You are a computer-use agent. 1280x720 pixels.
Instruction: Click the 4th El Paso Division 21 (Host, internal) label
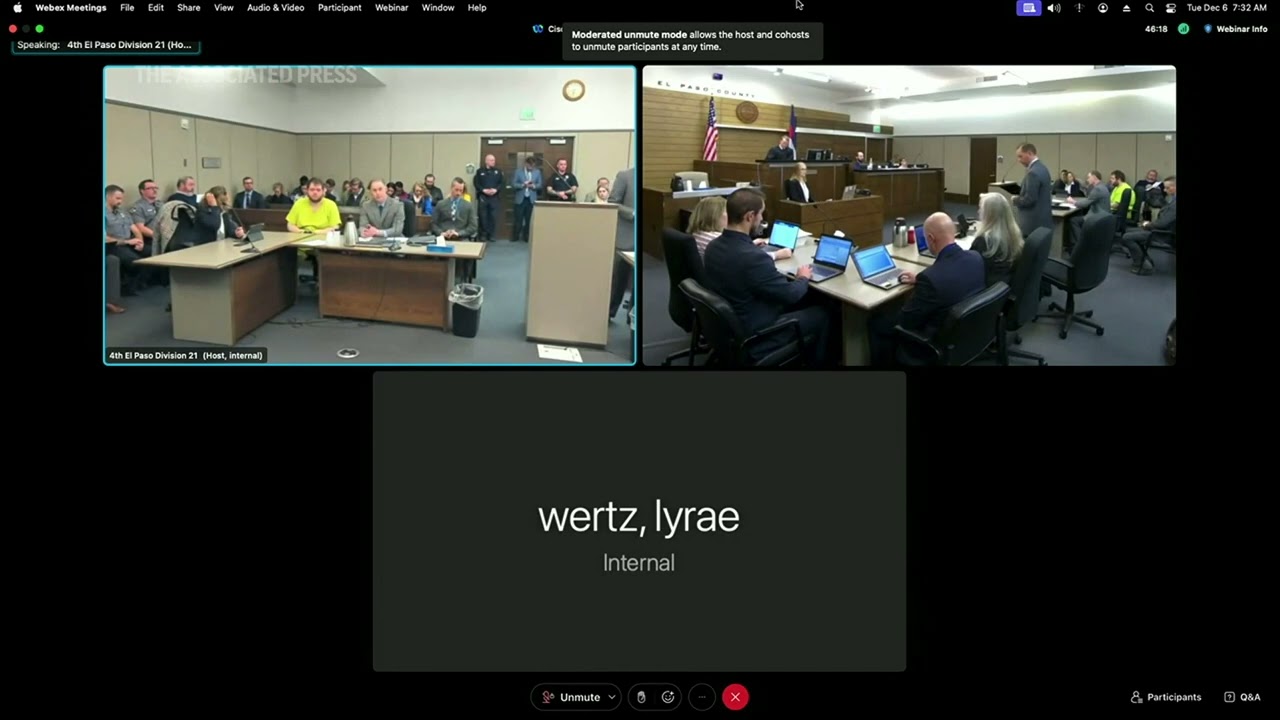click(186, 355)
